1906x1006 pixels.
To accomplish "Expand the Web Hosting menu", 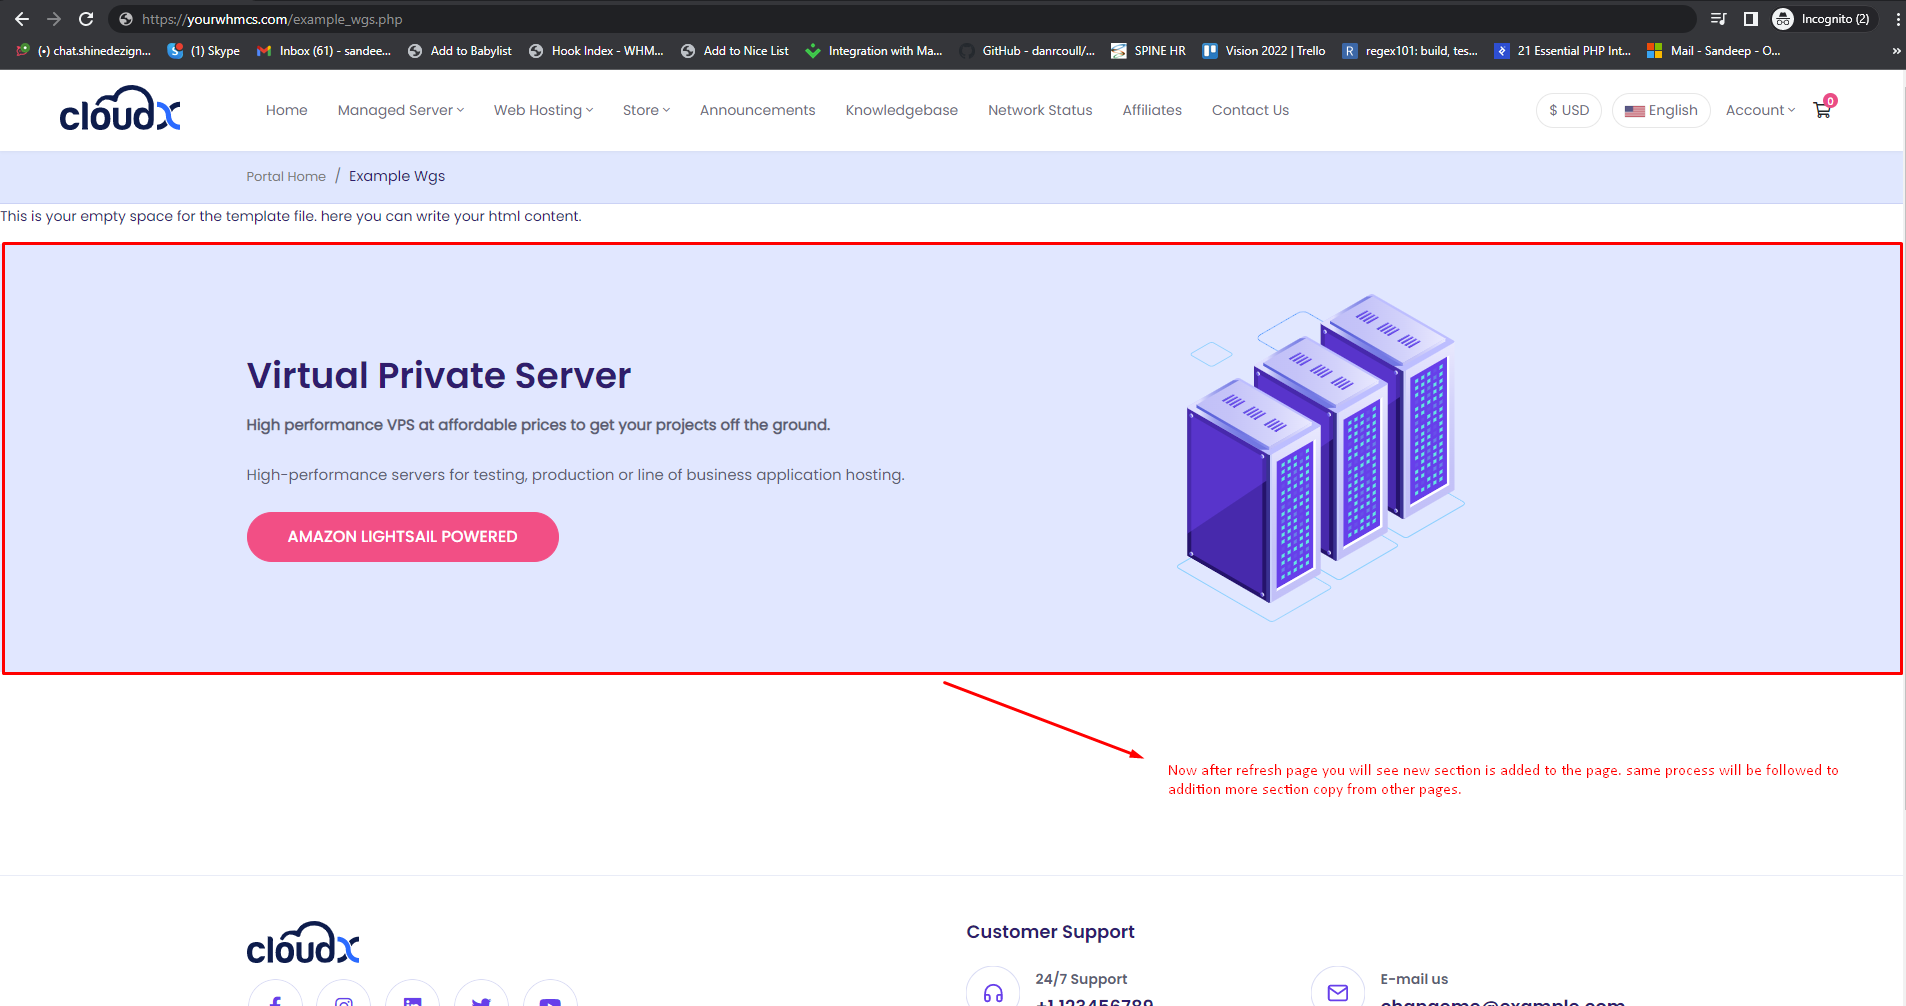I will [x=543, y=110].
